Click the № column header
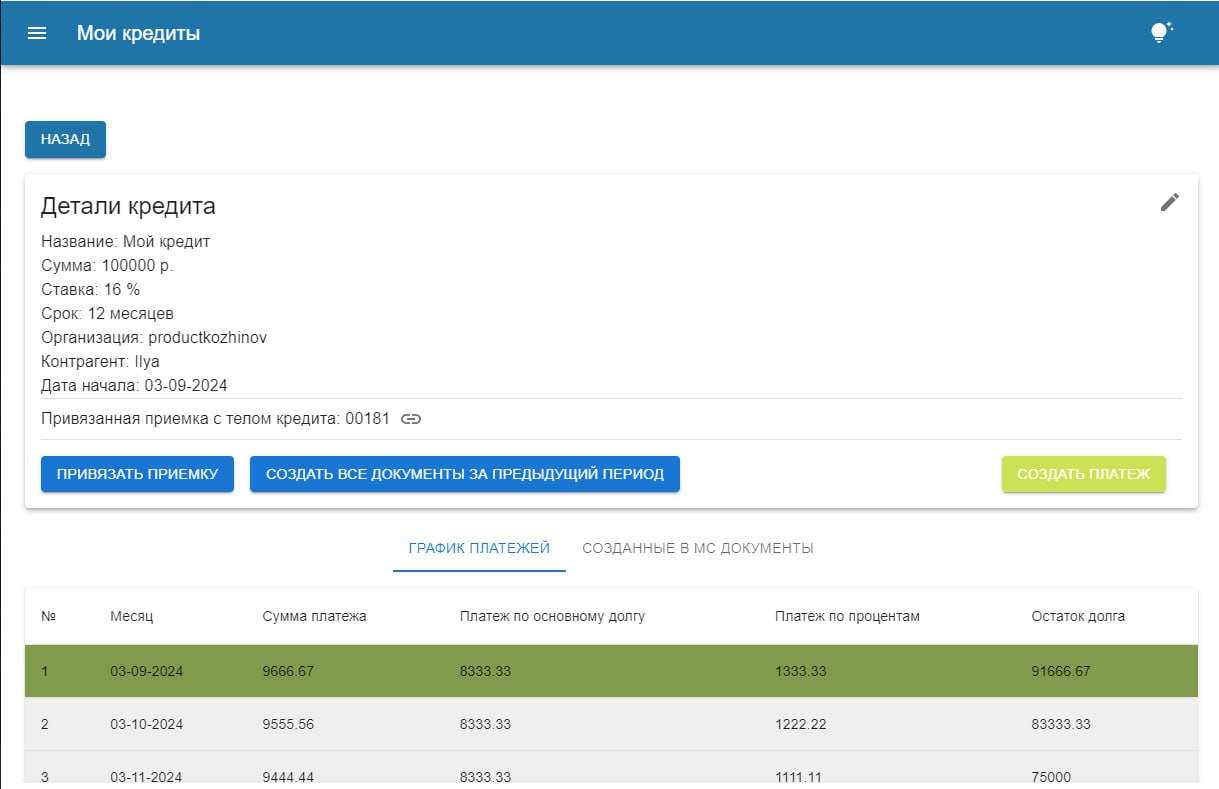 pyautogui.click(x=48, y=616)
